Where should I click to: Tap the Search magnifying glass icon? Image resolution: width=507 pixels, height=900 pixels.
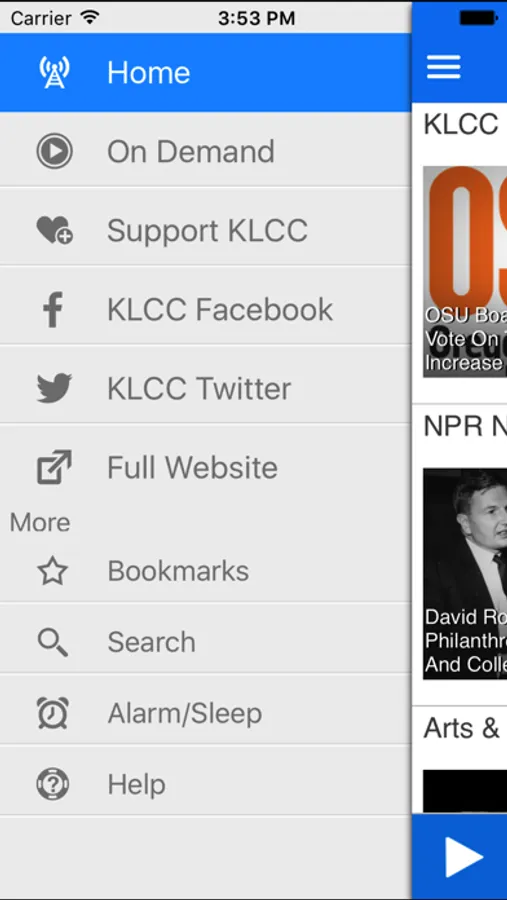coord(53,642)
